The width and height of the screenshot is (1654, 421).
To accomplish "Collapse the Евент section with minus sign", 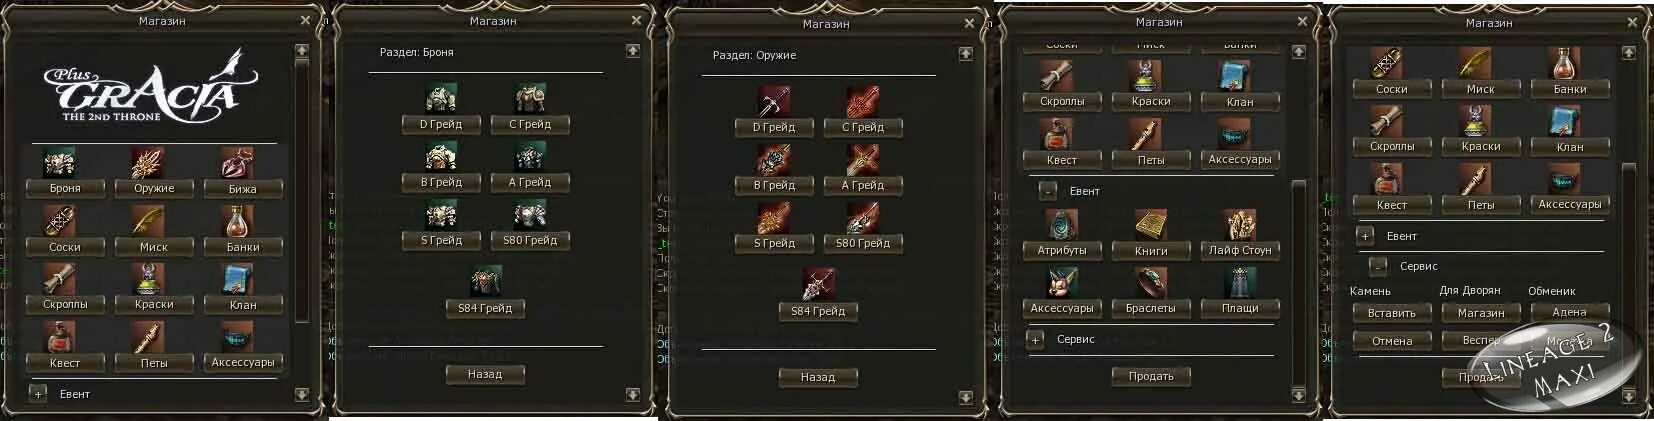I will (1047, 190).
